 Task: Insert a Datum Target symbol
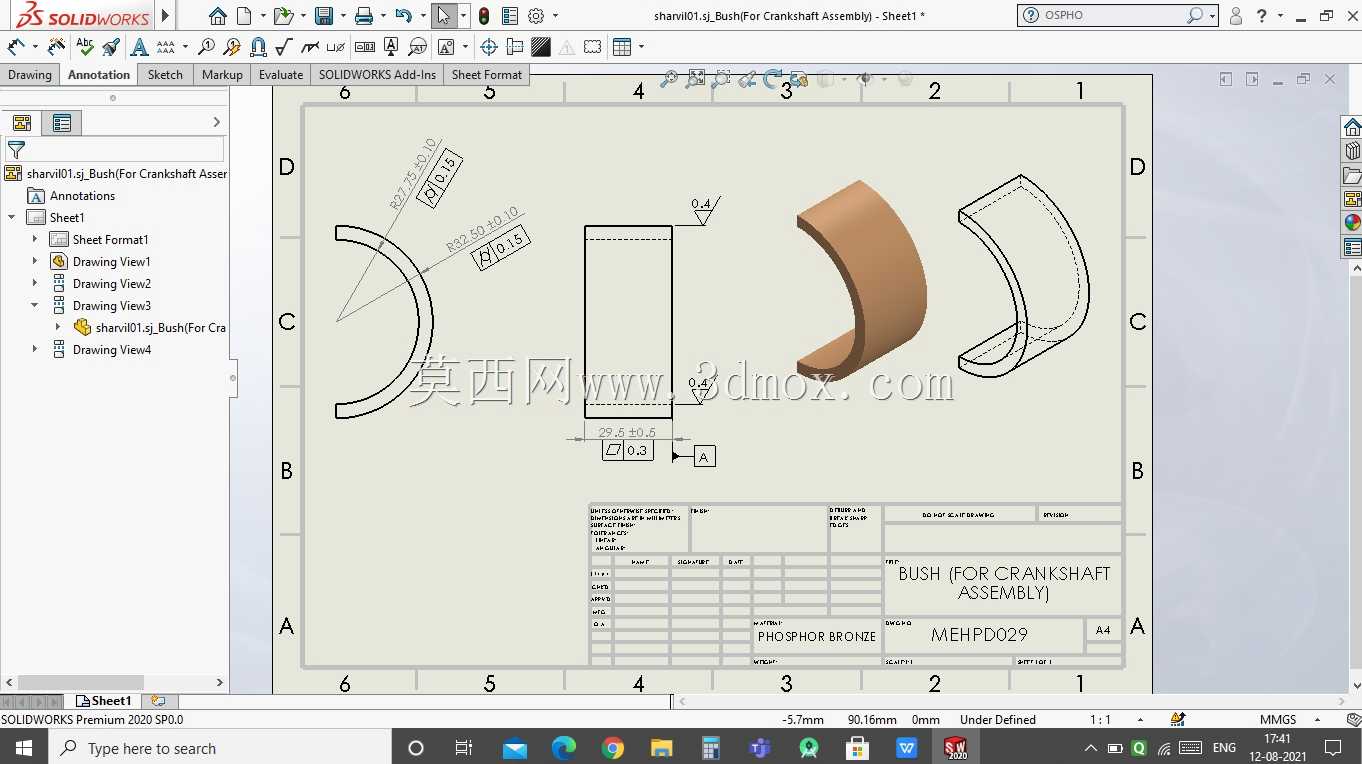coord(417,46)
